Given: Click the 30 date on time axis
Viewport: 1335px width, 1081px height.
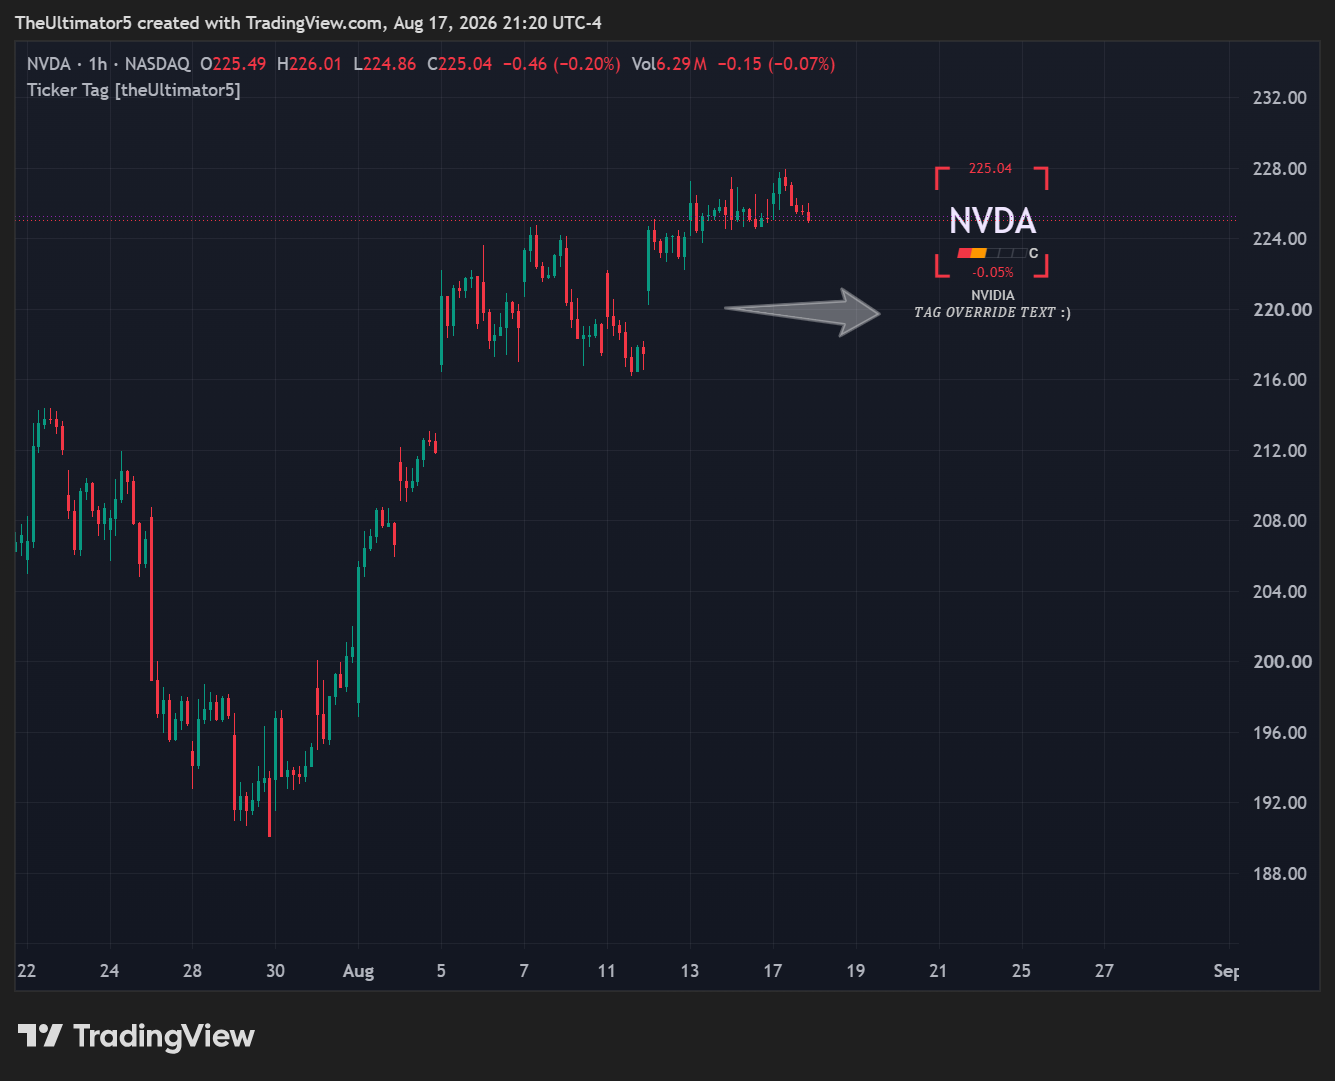Looking at the screenshot, I should [275, 971].
